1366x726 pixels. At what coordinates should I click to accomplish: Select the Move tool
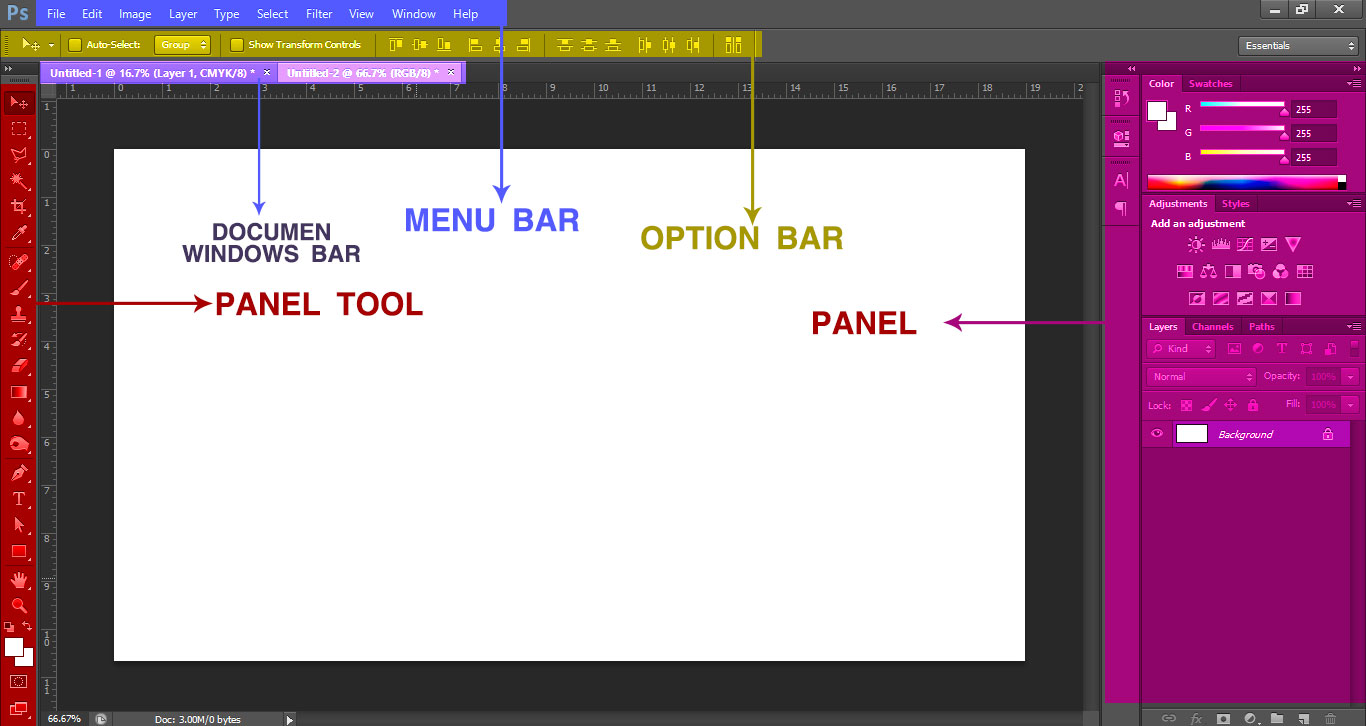point(18,101)
